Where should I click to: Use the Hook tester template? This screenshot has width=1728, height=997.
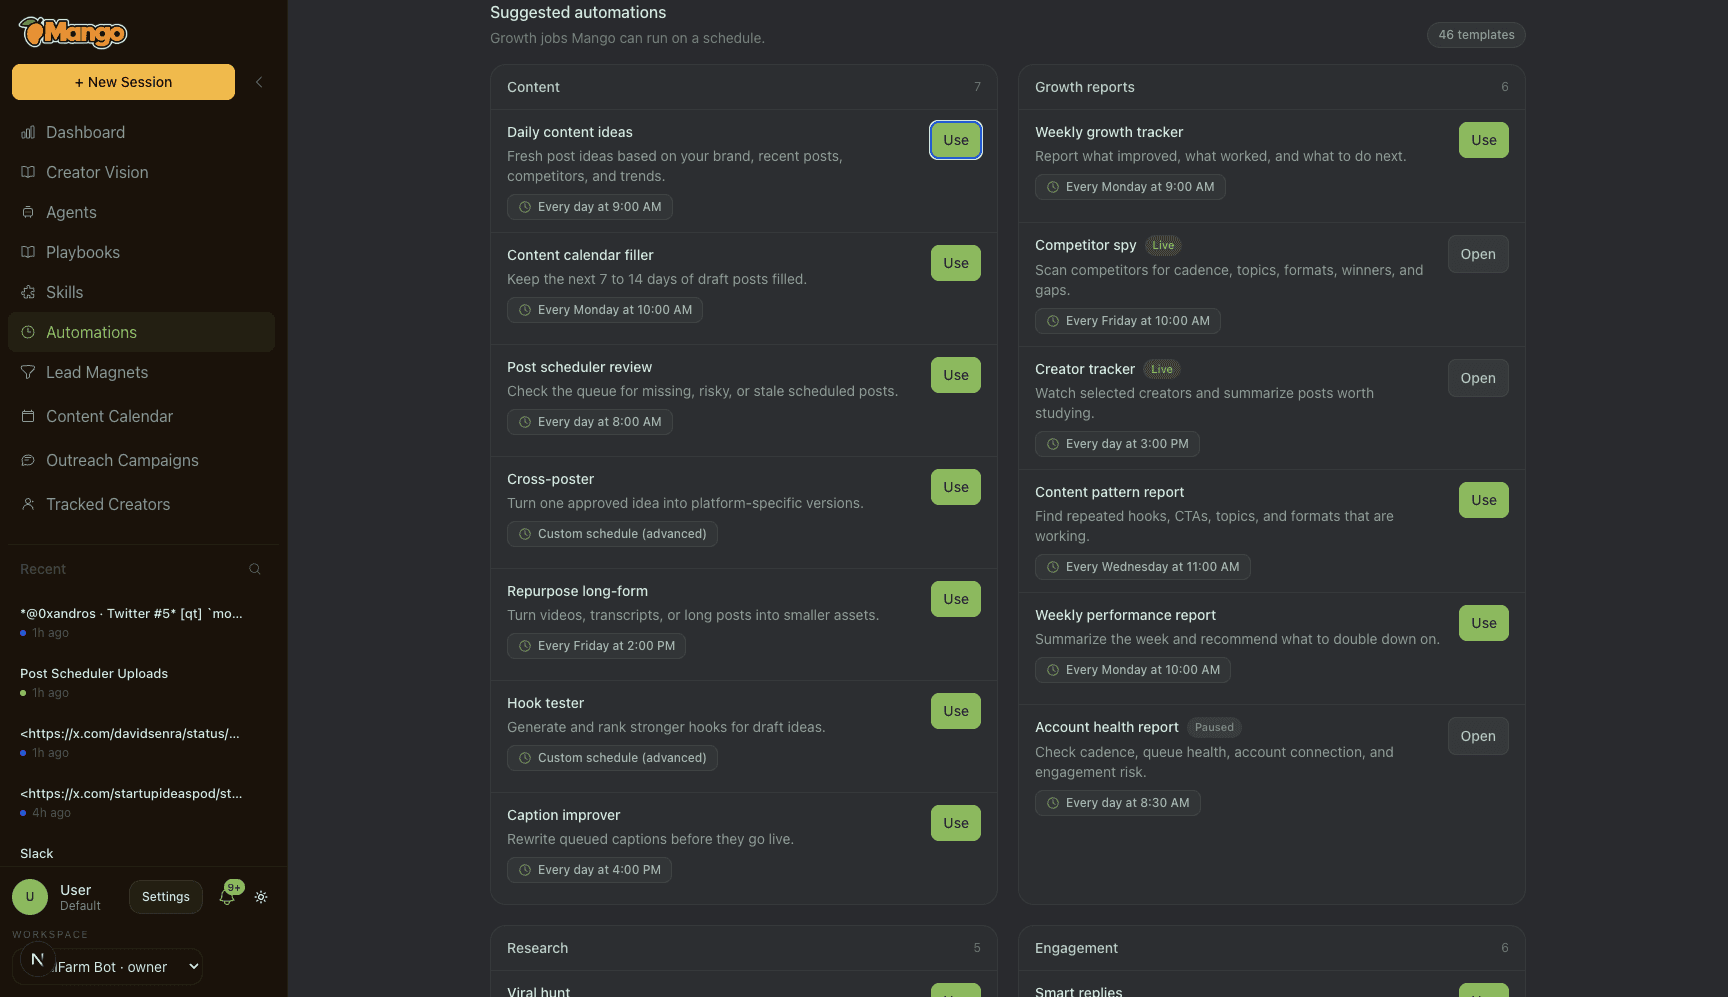point(956,711)
